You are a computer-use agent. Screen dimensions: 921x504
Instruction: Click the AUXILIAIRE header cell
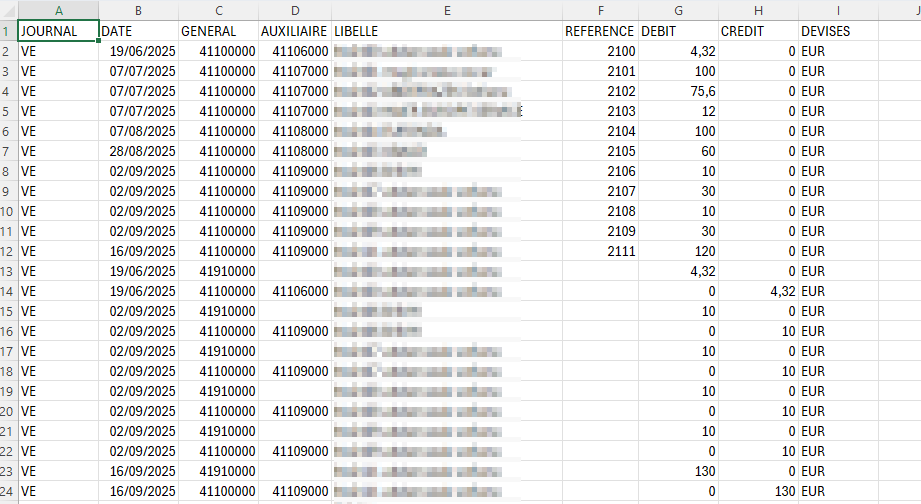294,31
